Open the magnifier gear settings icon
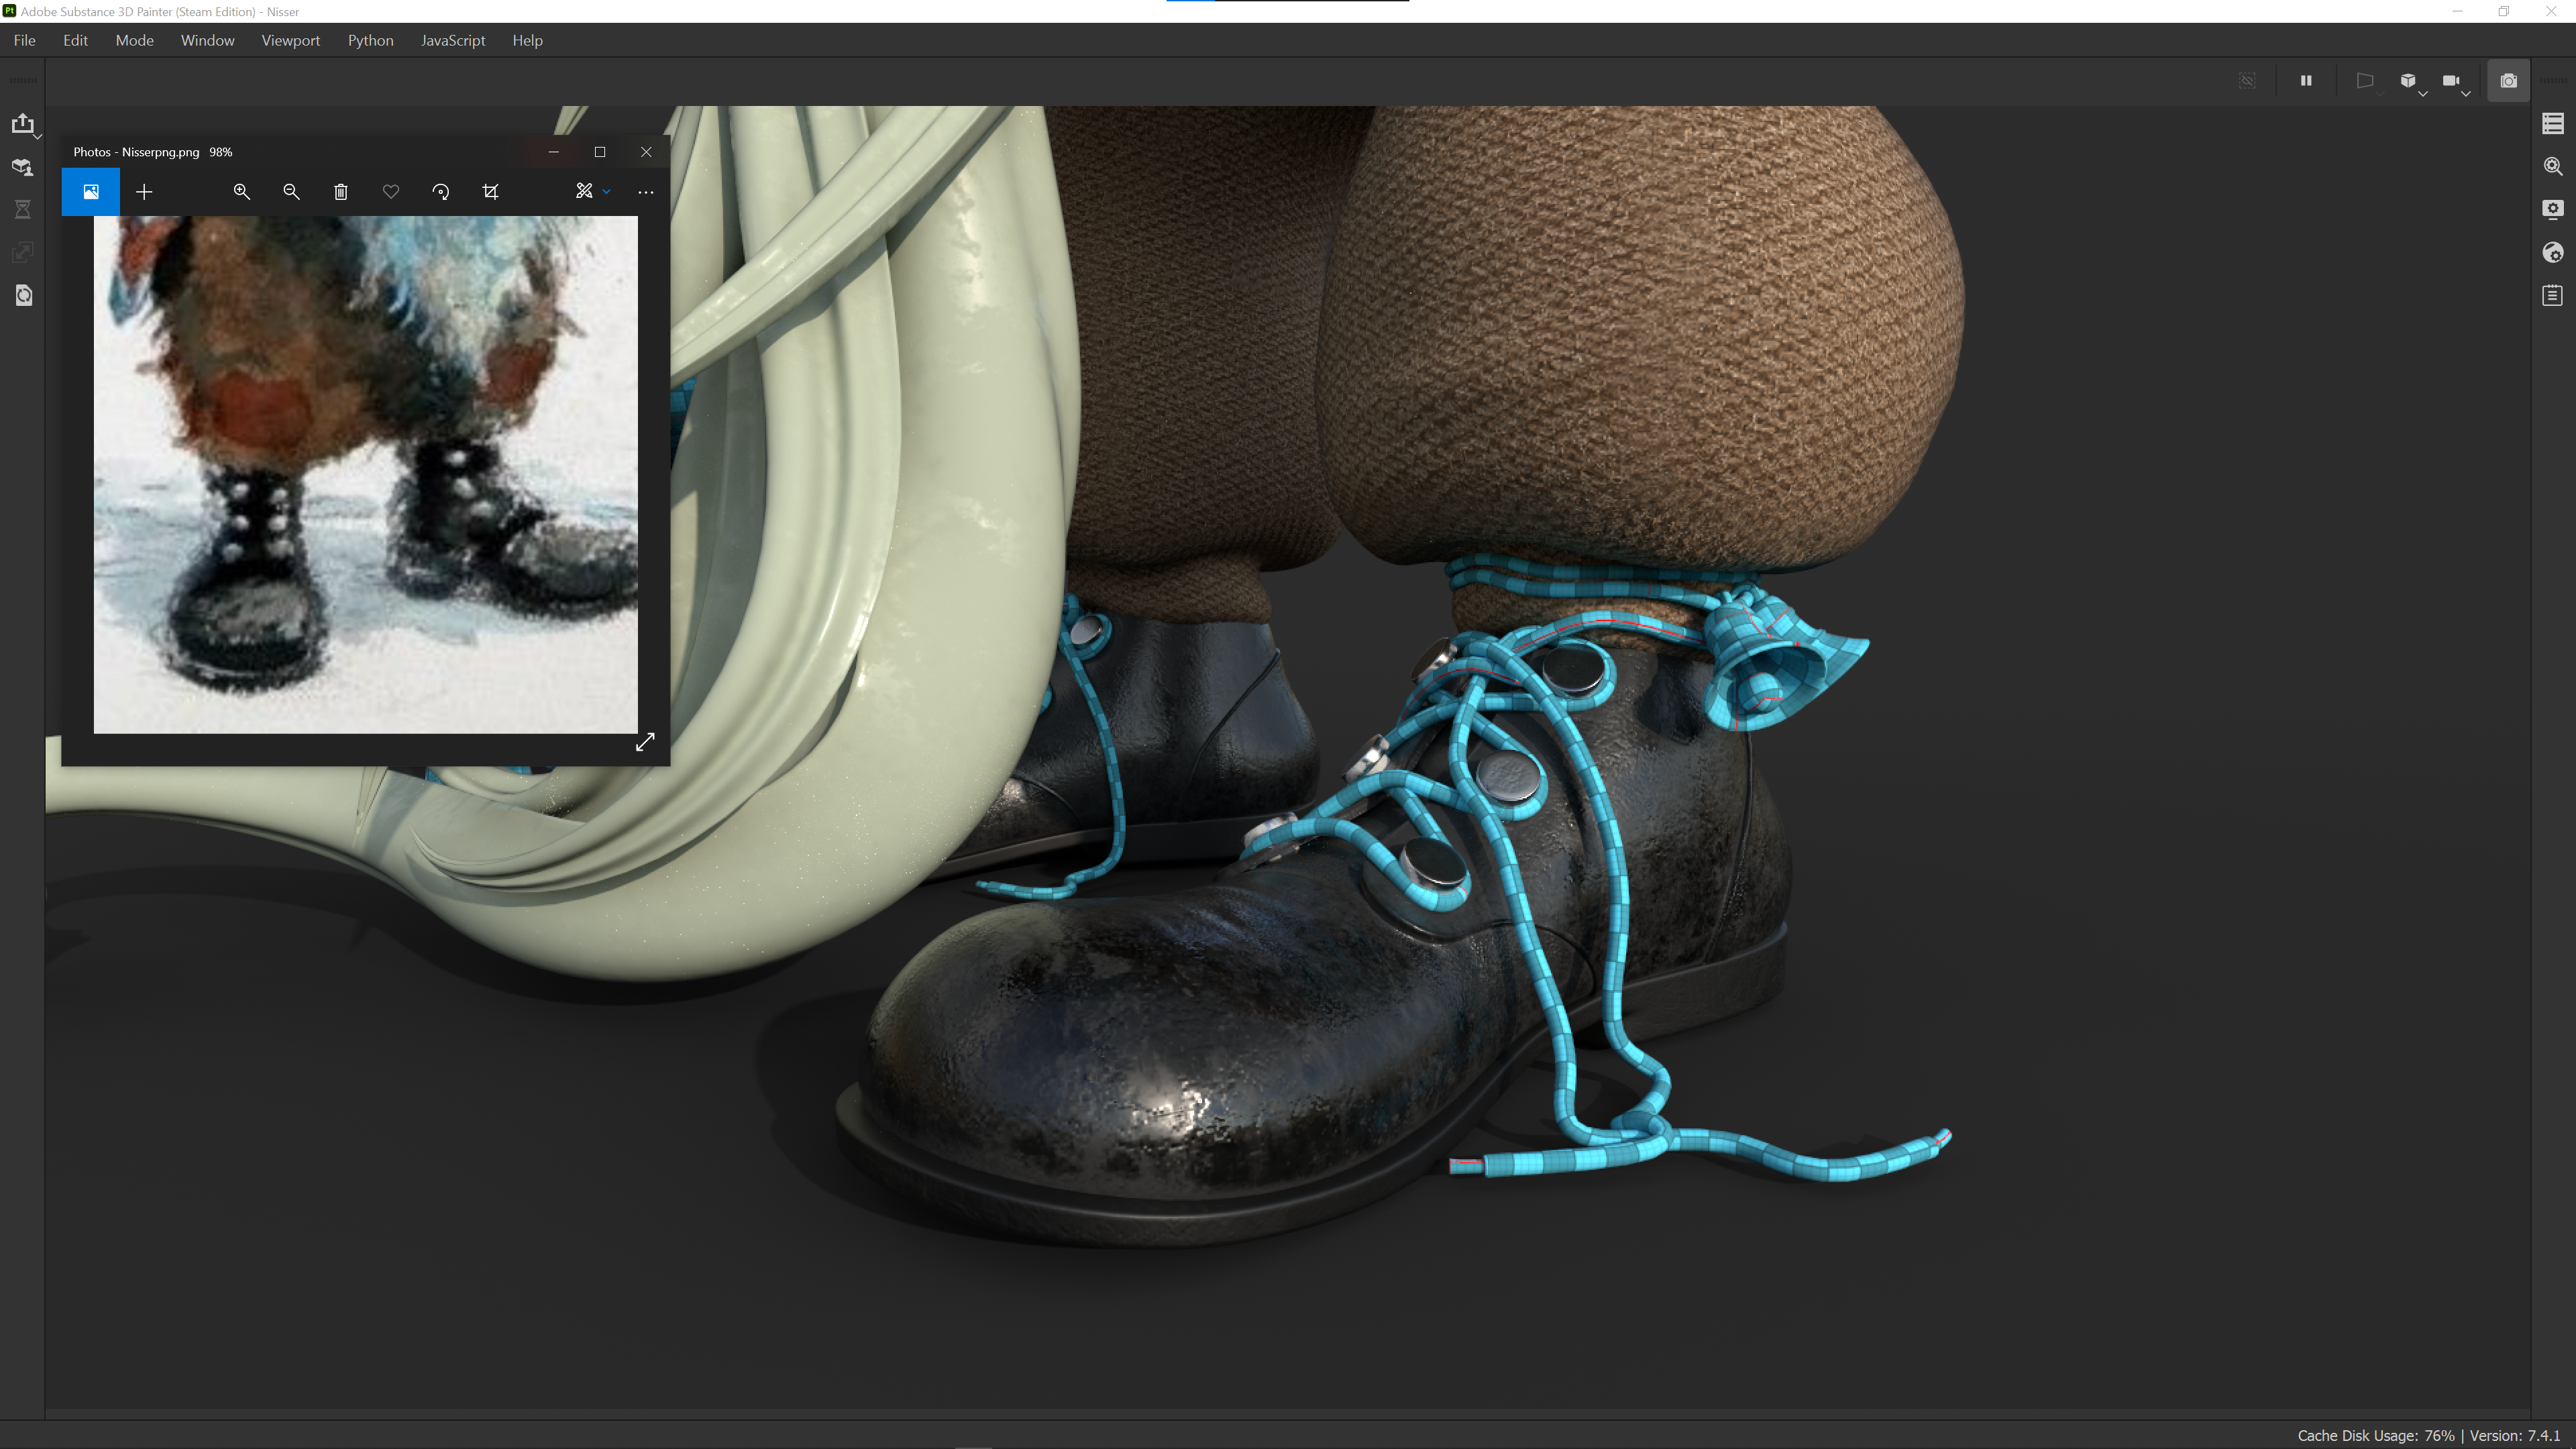Screen dimensions: 2576x1449 2552,167
